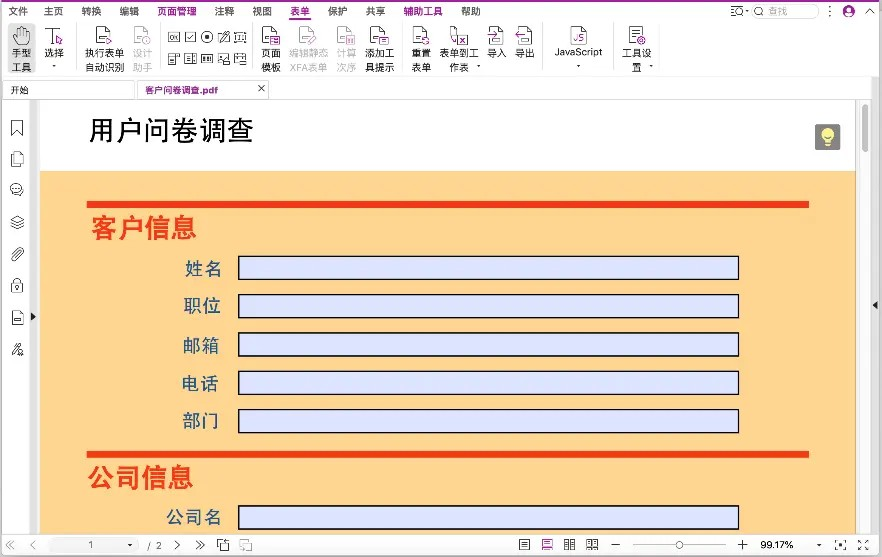Add an image field form element

224,59
